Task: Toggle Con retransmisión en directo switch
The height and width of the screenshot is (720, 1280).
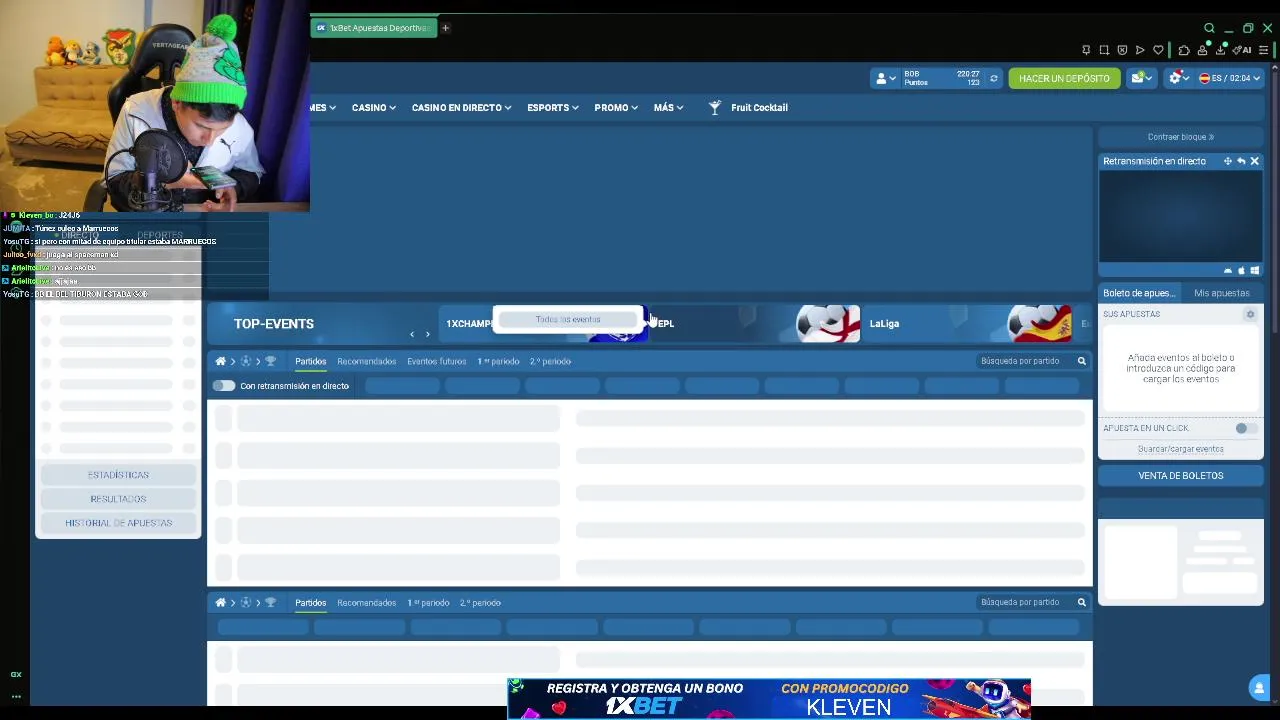Action: (x=223, y=386)
